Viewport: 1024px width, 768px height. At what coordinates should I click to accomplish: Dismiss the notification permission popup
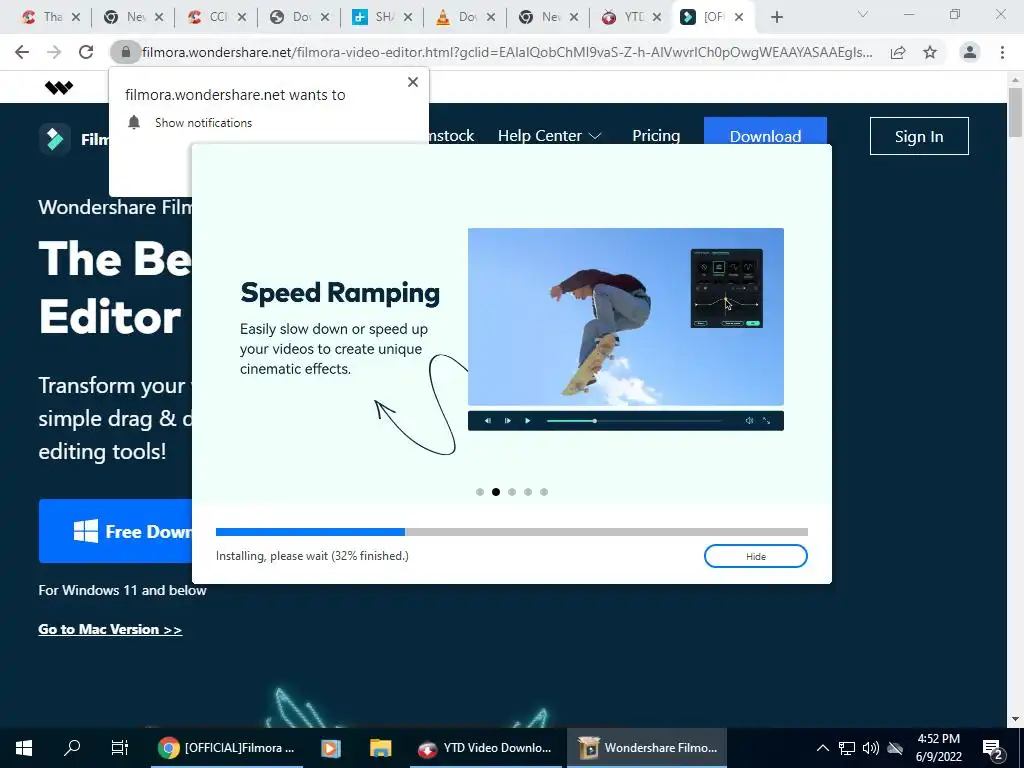413,82
